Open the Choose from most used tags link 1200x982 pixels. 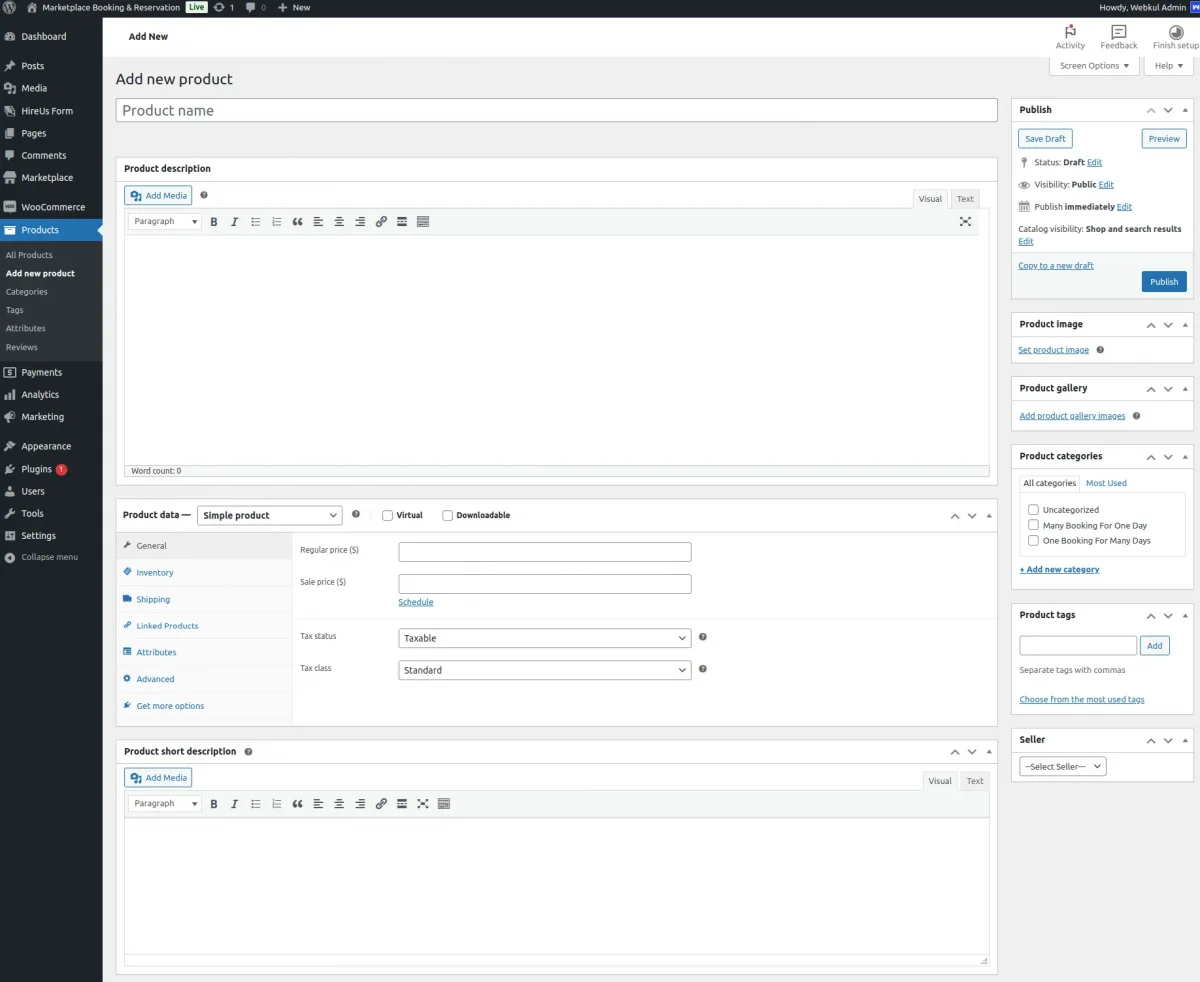coord(1082,699)
